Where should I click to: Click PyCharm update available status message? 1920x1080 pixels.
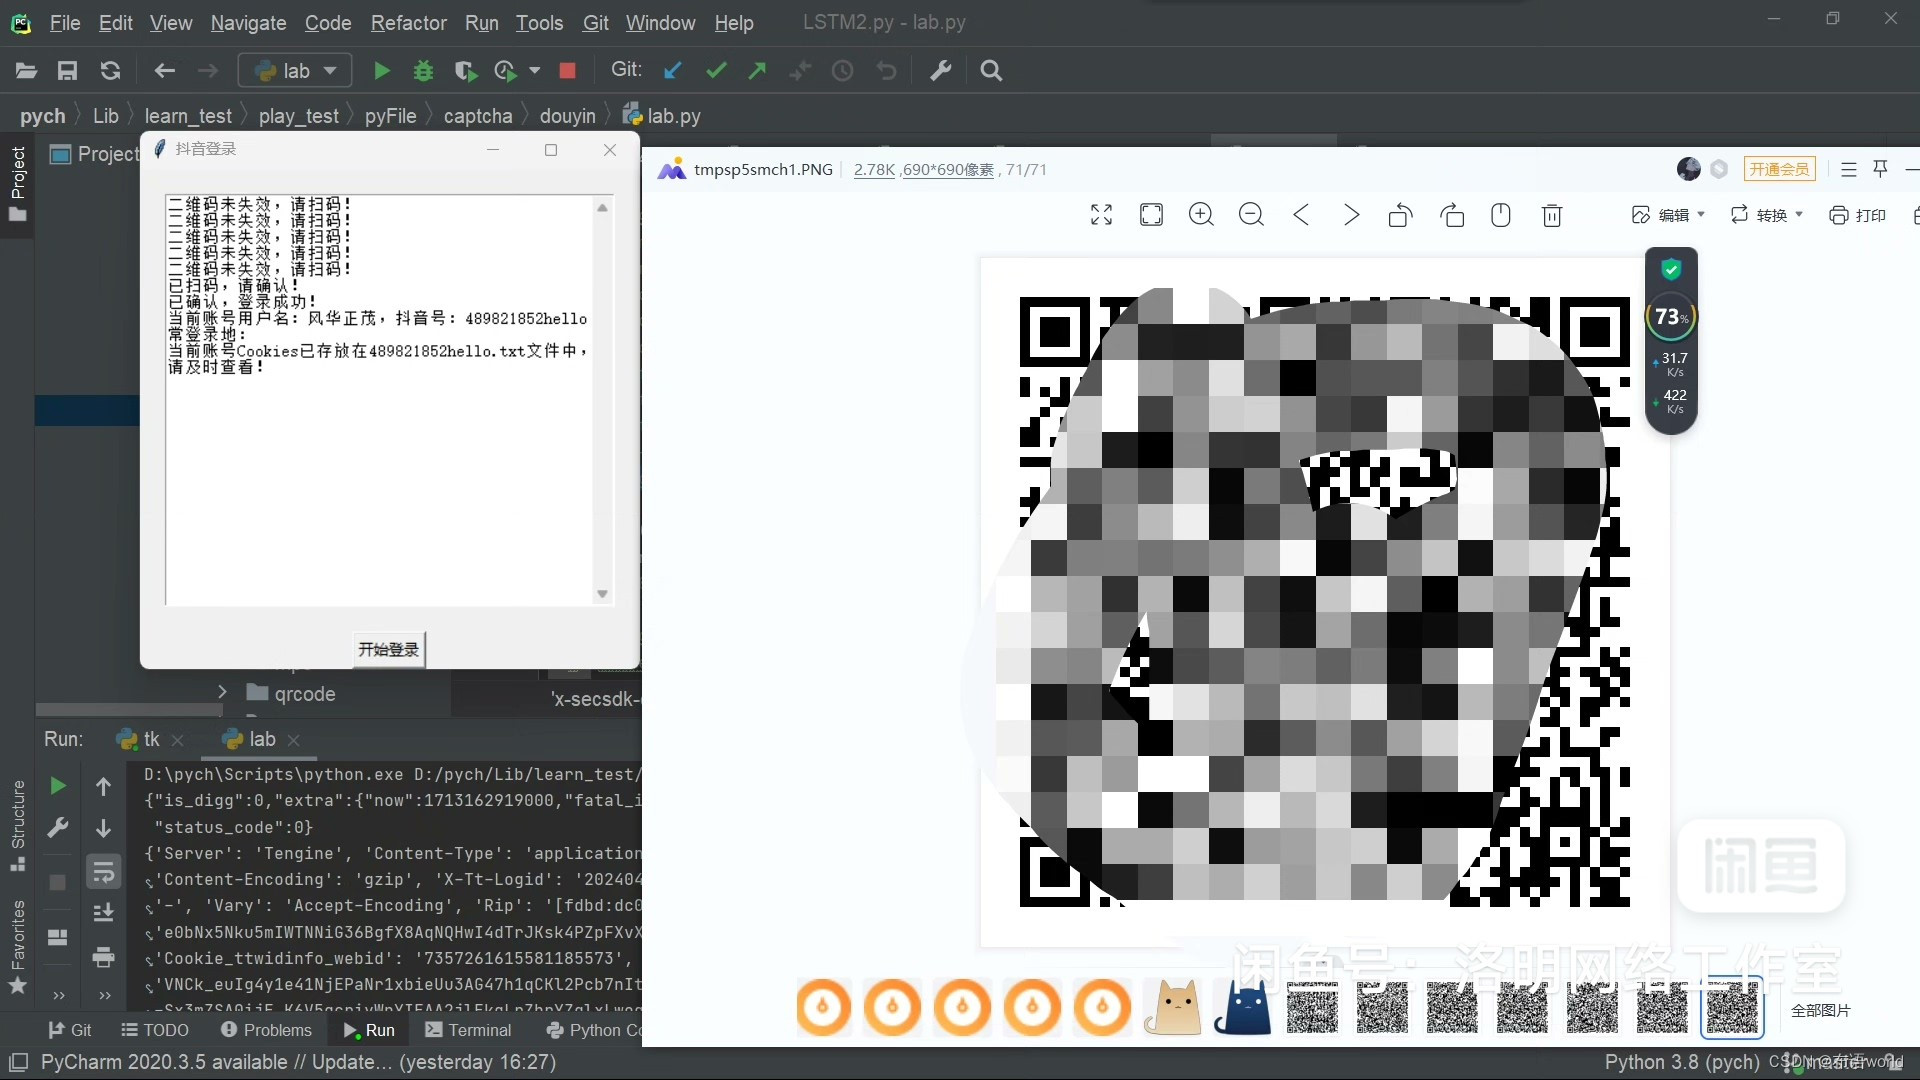[298, 1062]
